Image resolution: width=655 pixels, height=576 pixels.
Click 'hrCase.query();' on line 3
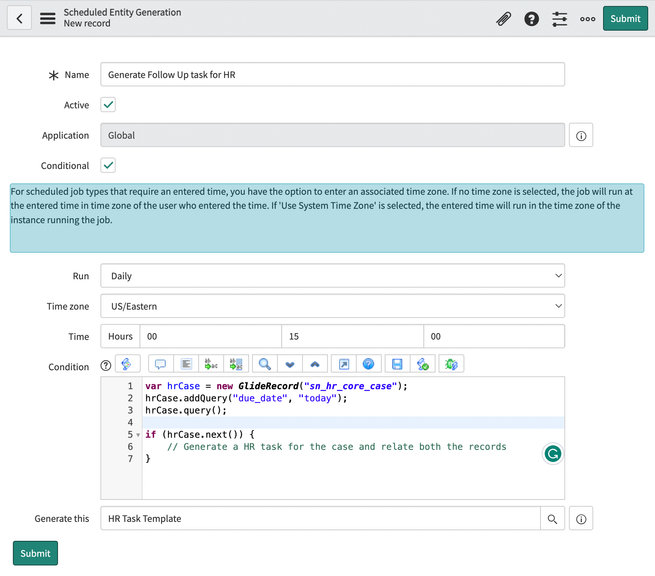pyautogui.click(x=186, y=410)
